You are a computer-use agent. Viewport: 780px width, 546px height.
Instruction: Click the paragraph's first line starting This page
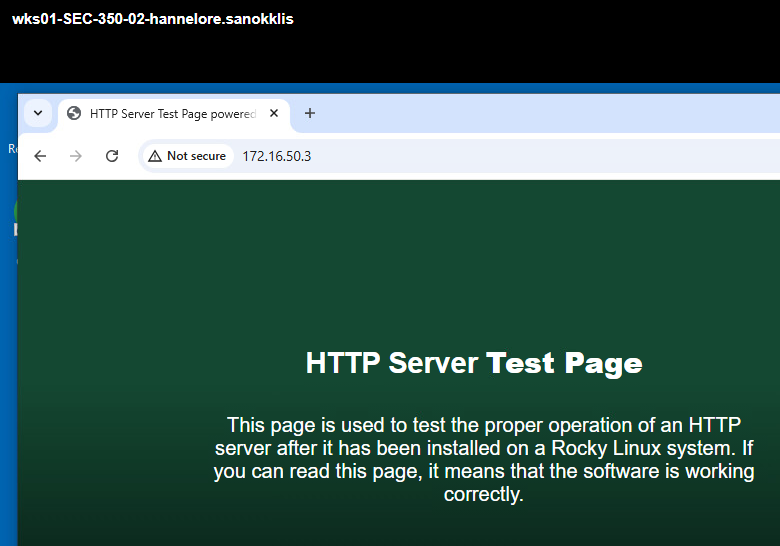click(x=484, y=424)
